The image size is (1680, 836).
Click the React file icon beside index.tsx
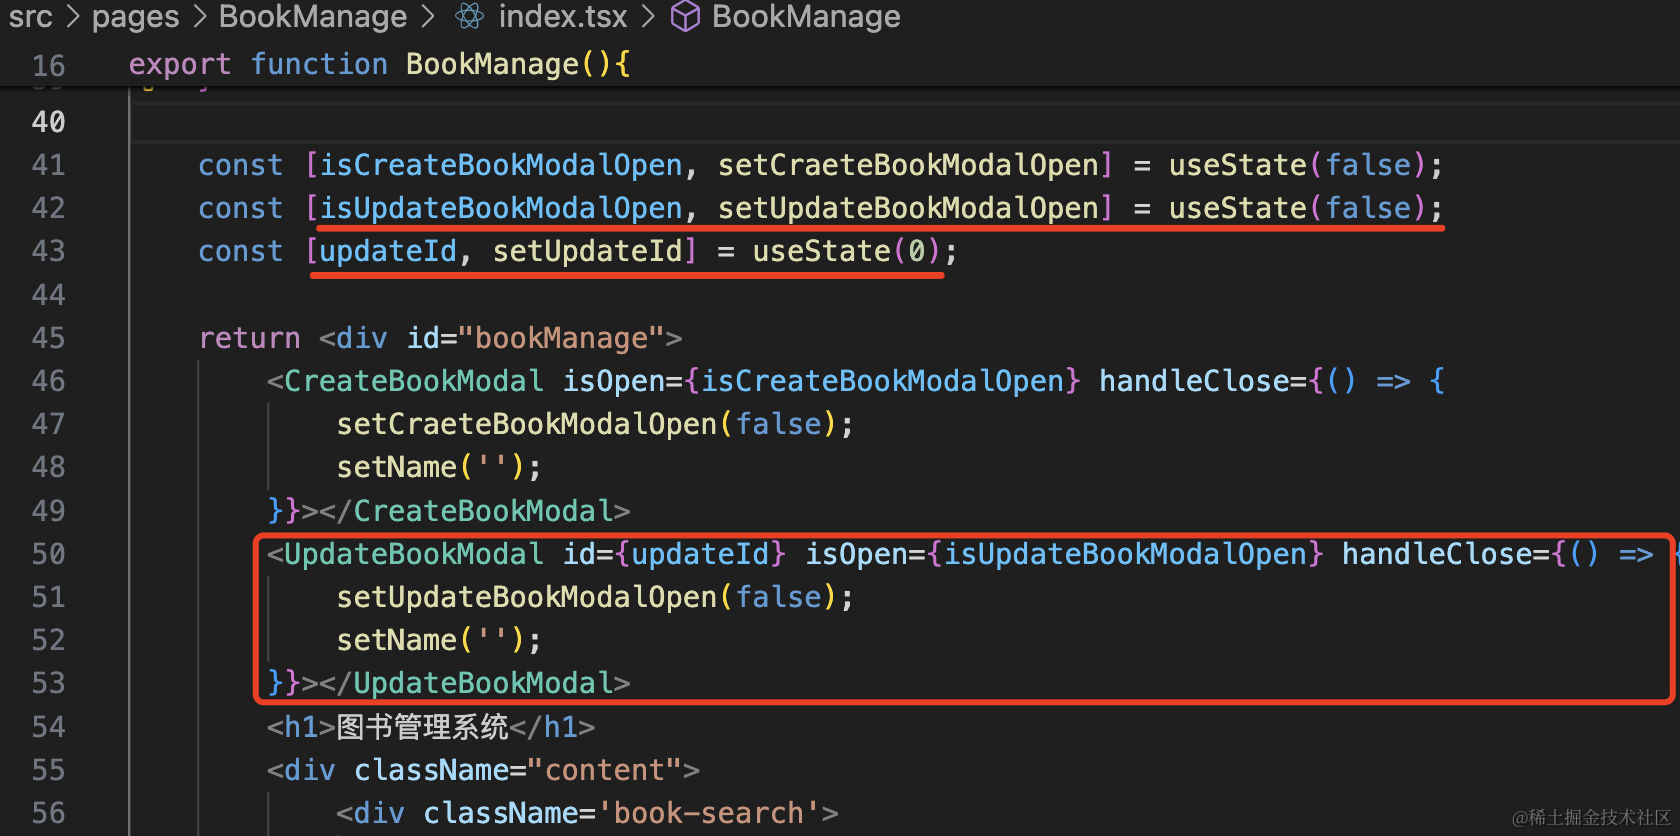click(x=469, y=16)
